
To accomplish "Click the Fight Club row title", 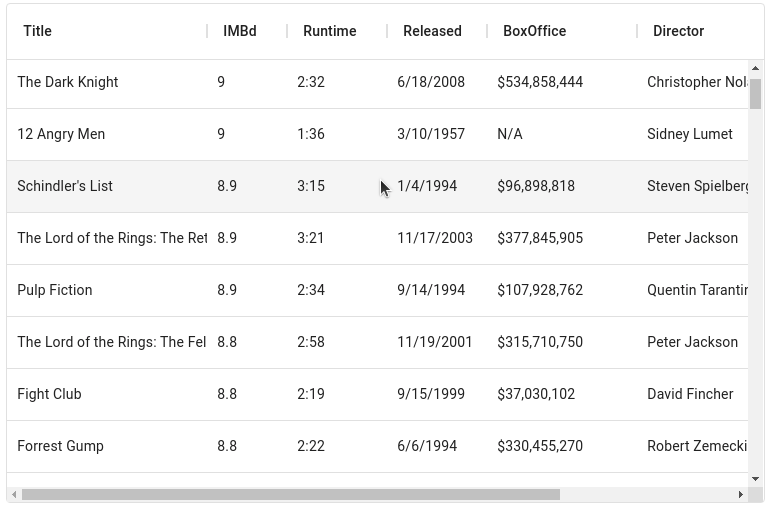I will tap(49, 394).
